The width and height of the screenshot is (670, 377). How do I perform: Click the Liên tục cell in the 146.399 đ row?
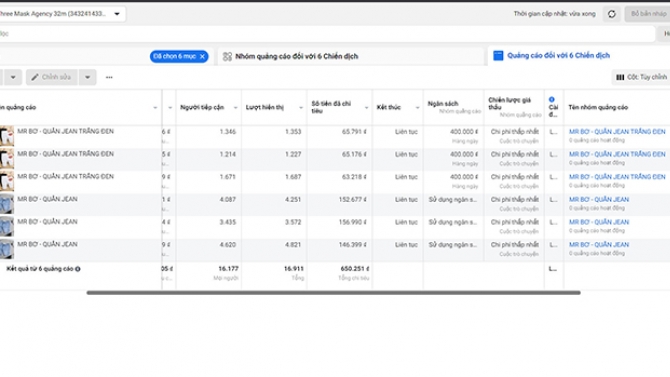tap(406, 245)
